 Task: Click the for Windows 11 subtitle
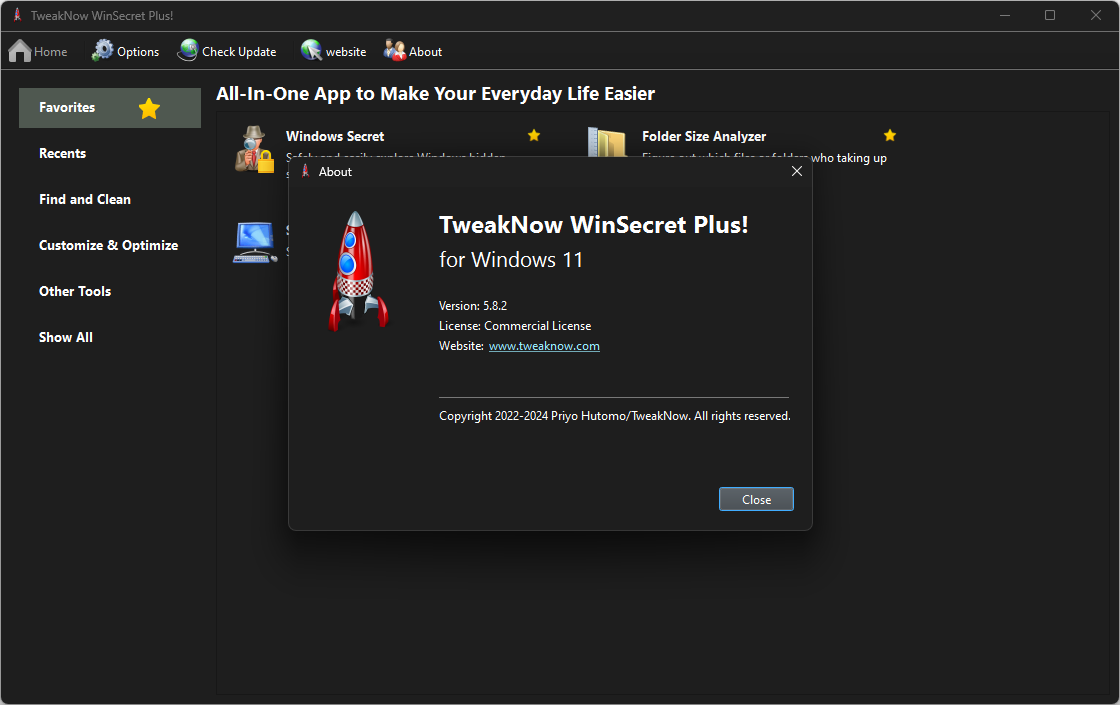click(x=511, y=259)
